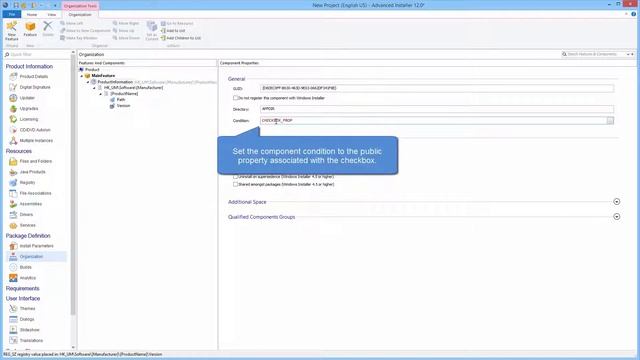Select the Organization page in sidebar

31,256
